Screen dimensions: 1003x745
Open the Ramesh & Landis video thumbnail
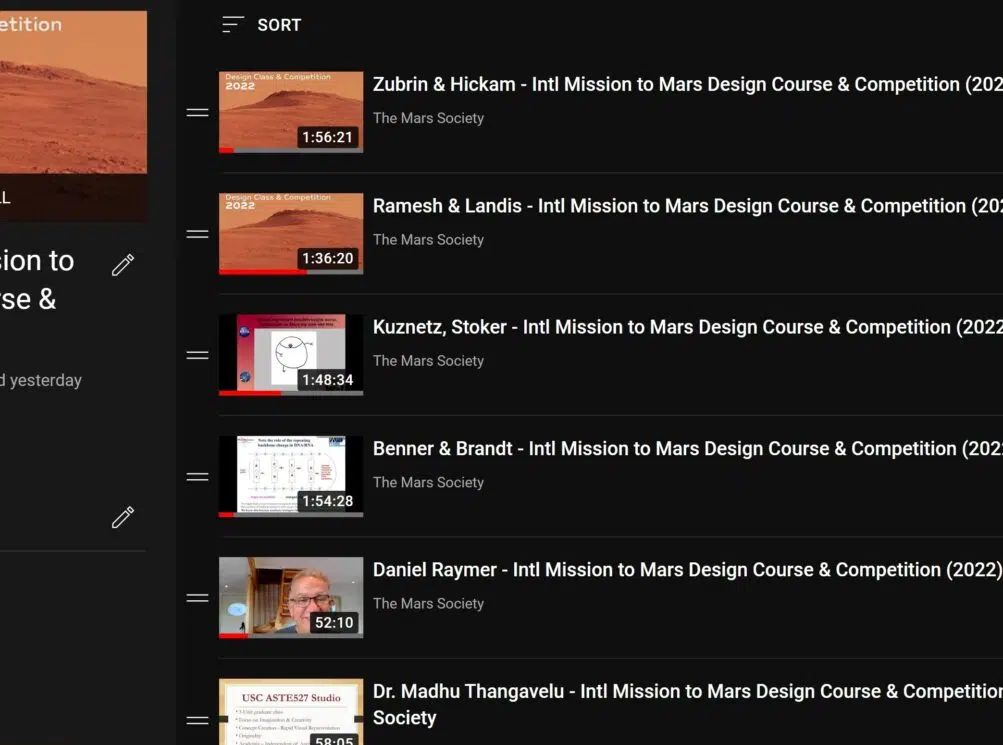pos(291,233)
